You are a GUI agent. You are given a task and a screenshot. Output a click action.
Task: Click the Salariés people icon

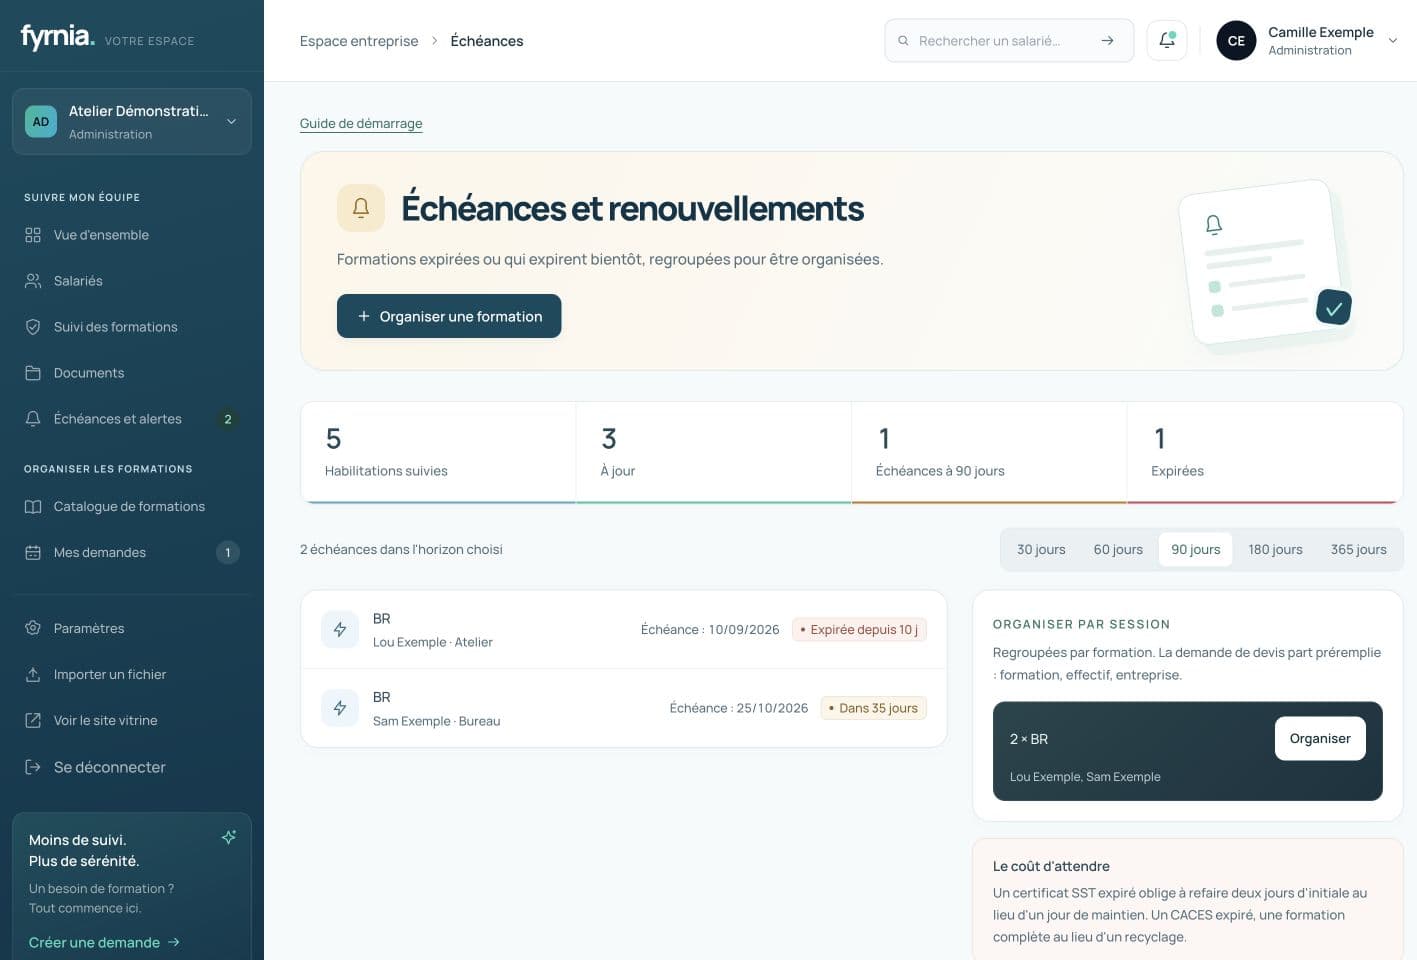point(33,281)
